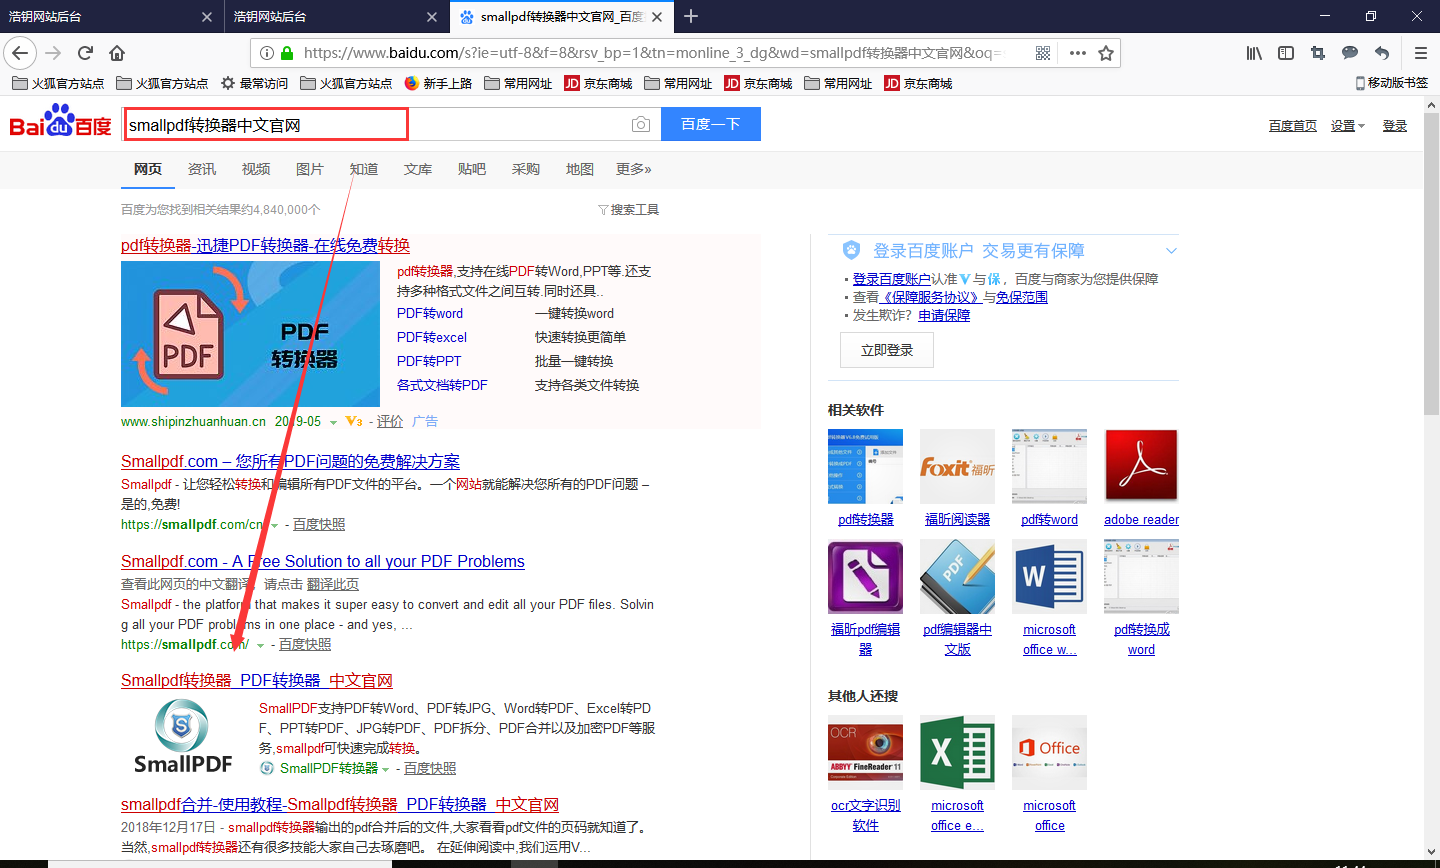Expand arrow next to shipinzhuanhuan.cn date
1440x868 pixels.
pyautogui.click(x=333, y=422)
